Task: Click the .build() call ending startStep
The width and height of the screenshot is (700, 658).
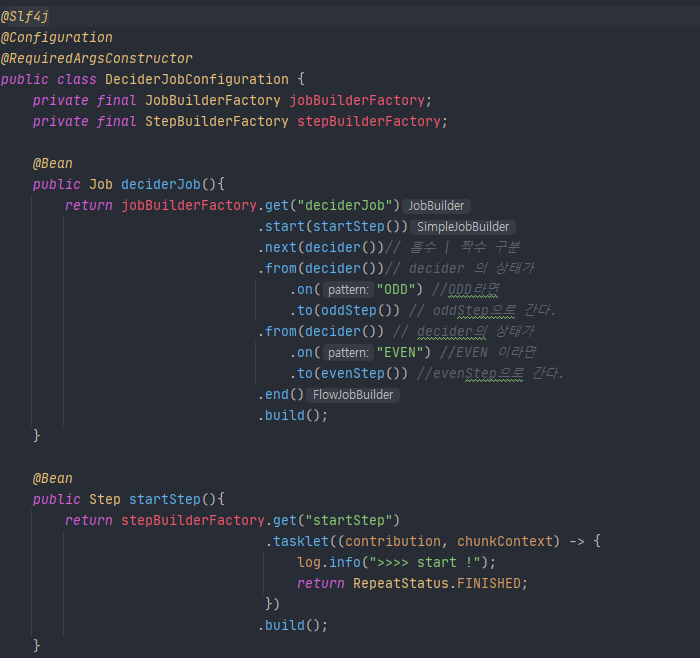Action: [293, 625]
